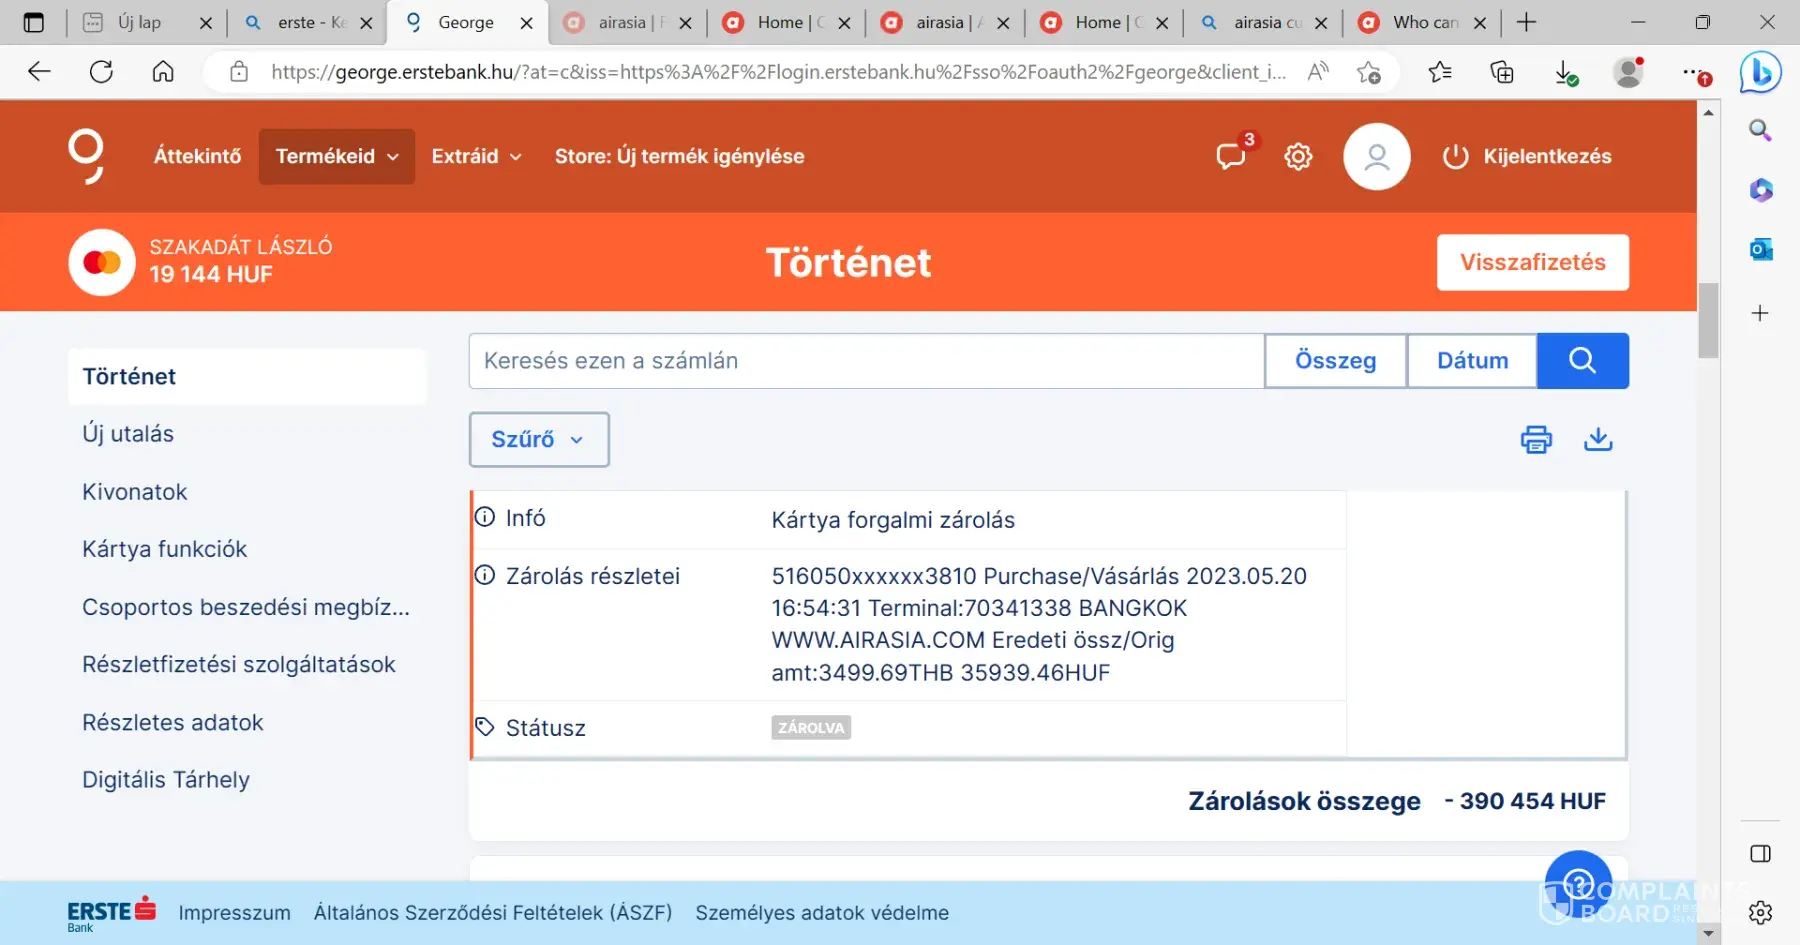Open Kártya funkciók in the side menu
Image resolution: width=1800 pixels, height=945 pixels.
(x=165, y=549)
